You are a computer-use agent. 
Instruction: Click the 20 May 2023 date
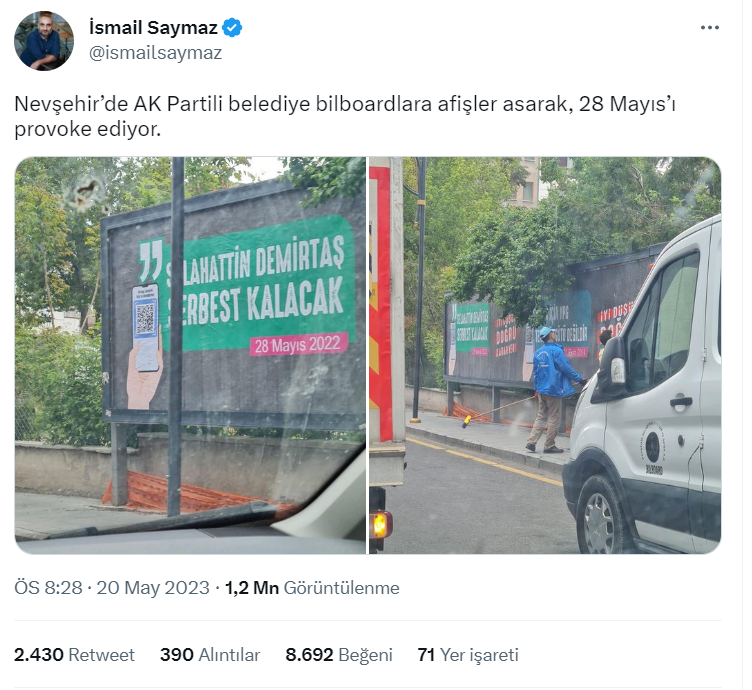tap(153, 588)
